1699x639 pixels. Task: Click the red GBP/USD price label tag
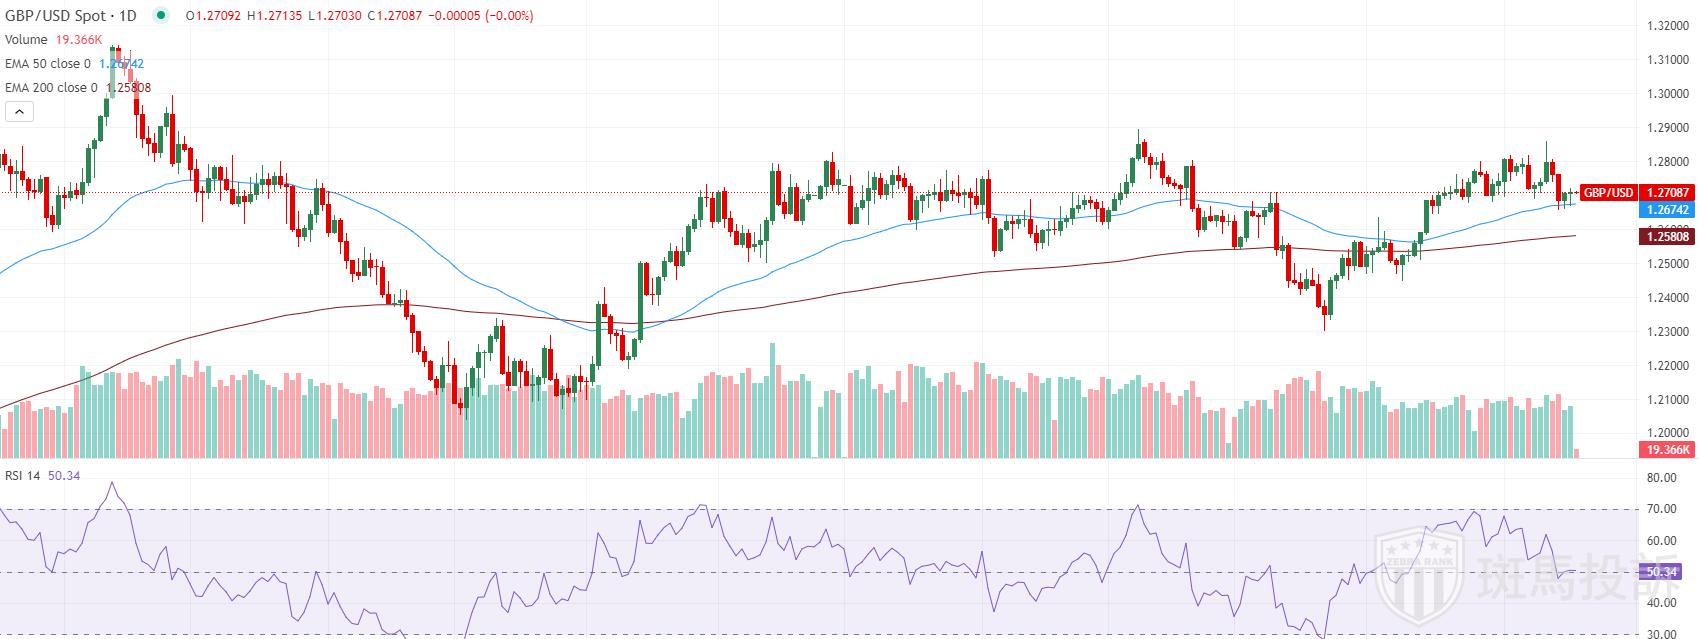pos(1608,193)
